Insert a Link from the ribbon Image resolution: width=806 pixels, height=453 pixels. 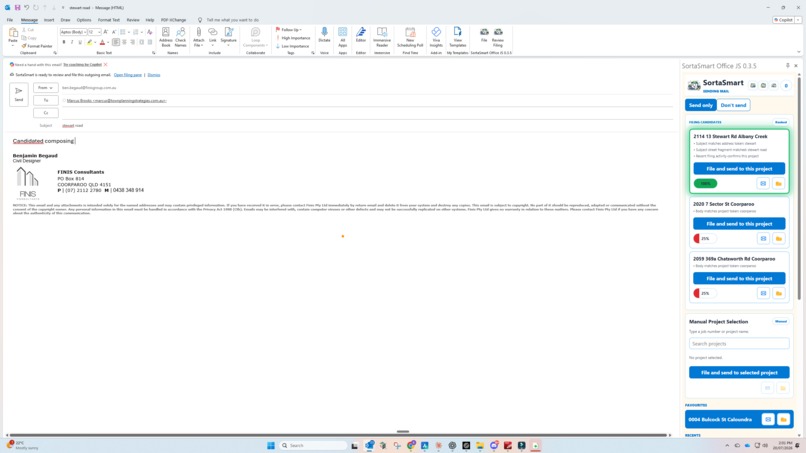(x=212, y=37)
